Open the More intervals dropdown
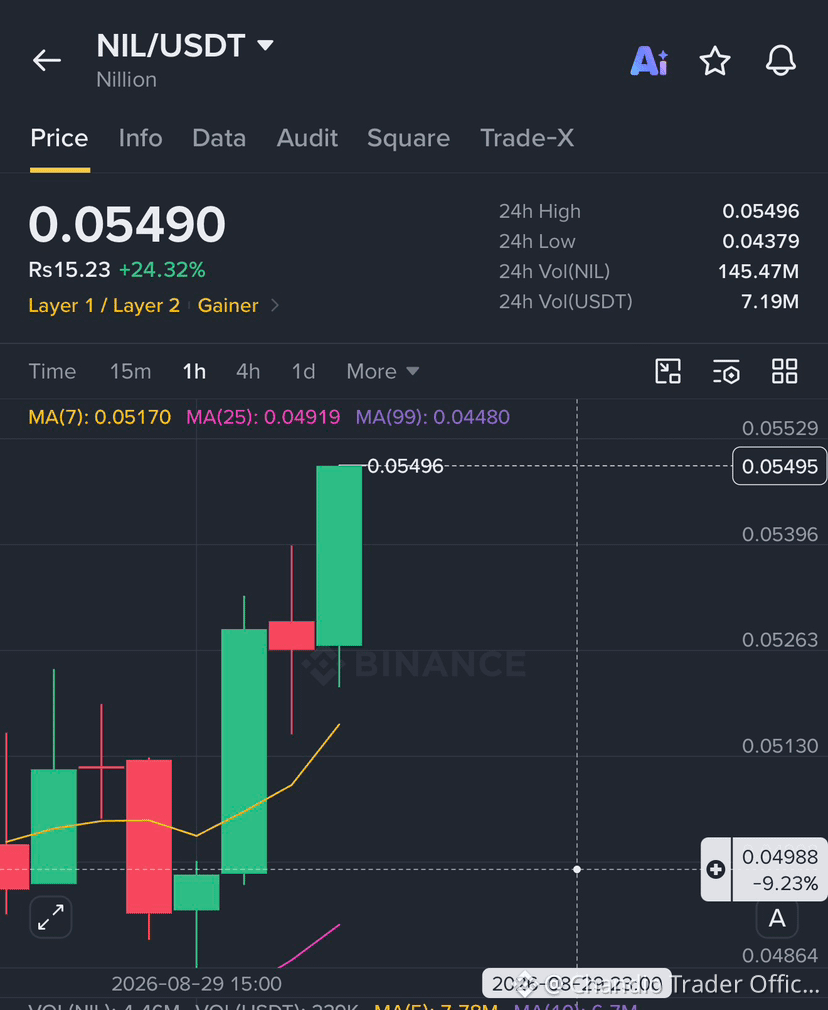This screenshot has height=1010, width=828. coord(383,371)
